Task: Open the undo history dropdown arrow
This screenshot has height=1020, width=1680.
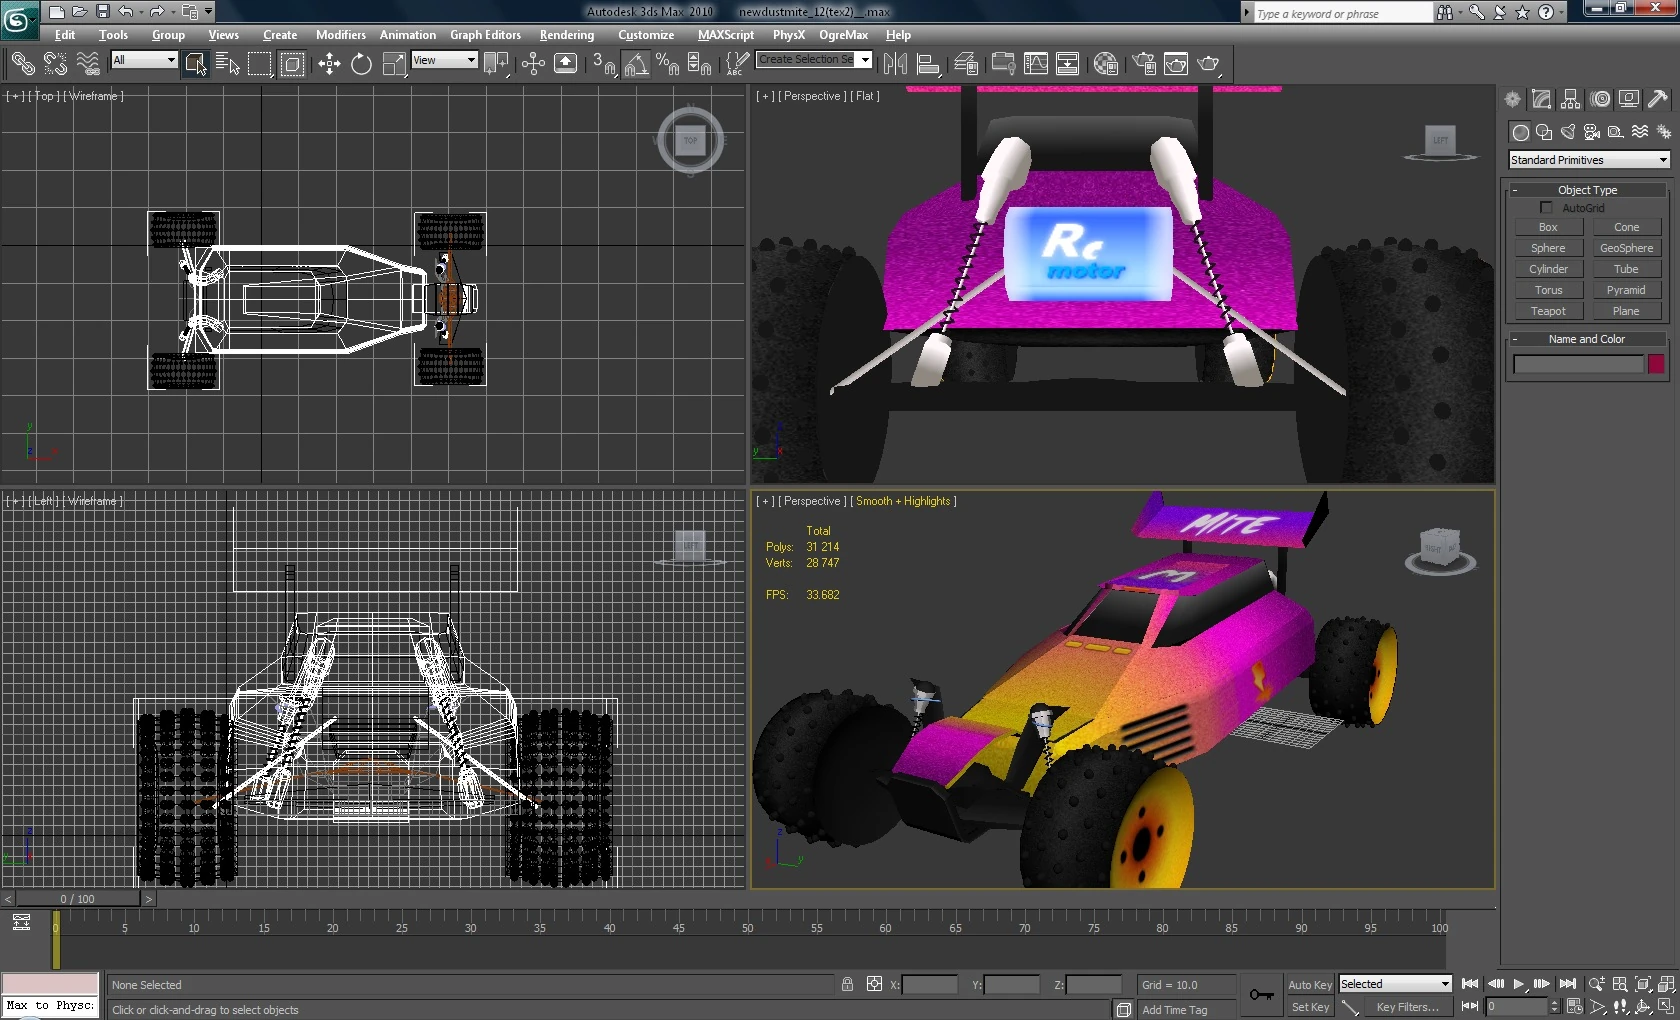Action: click(x=139, y=12)
